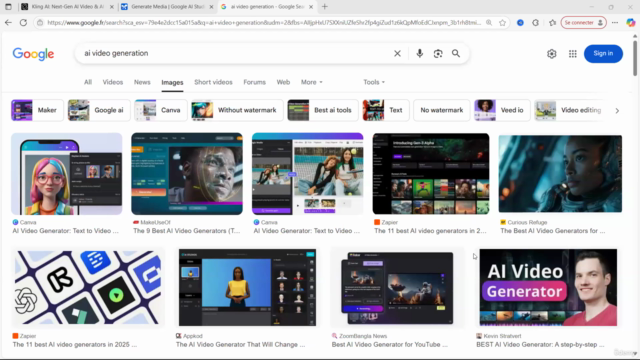Open Google Lens image search
Image resolution: width=640 pixels, height=360 pixels.
(x=438, y=53)
